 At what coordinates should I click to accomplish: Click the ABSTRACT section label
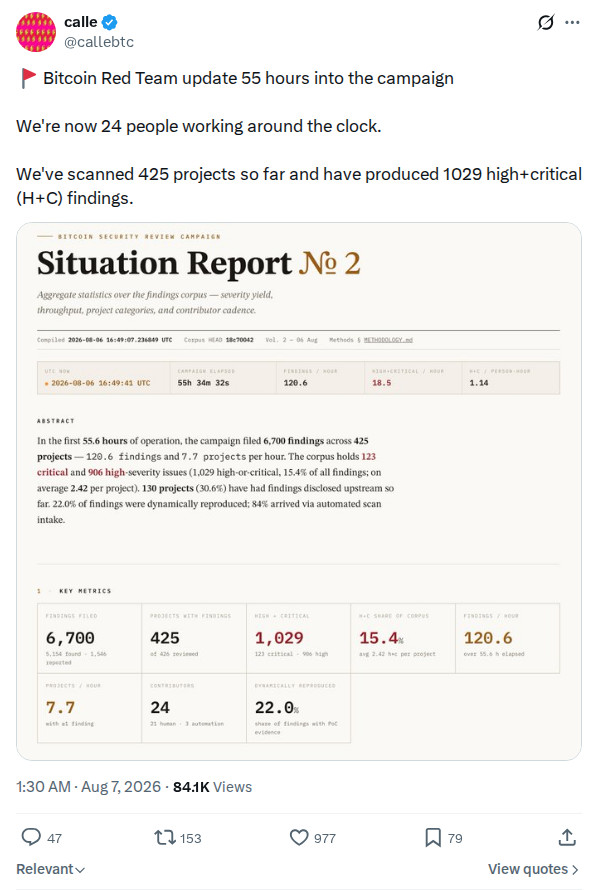(56, 421)
